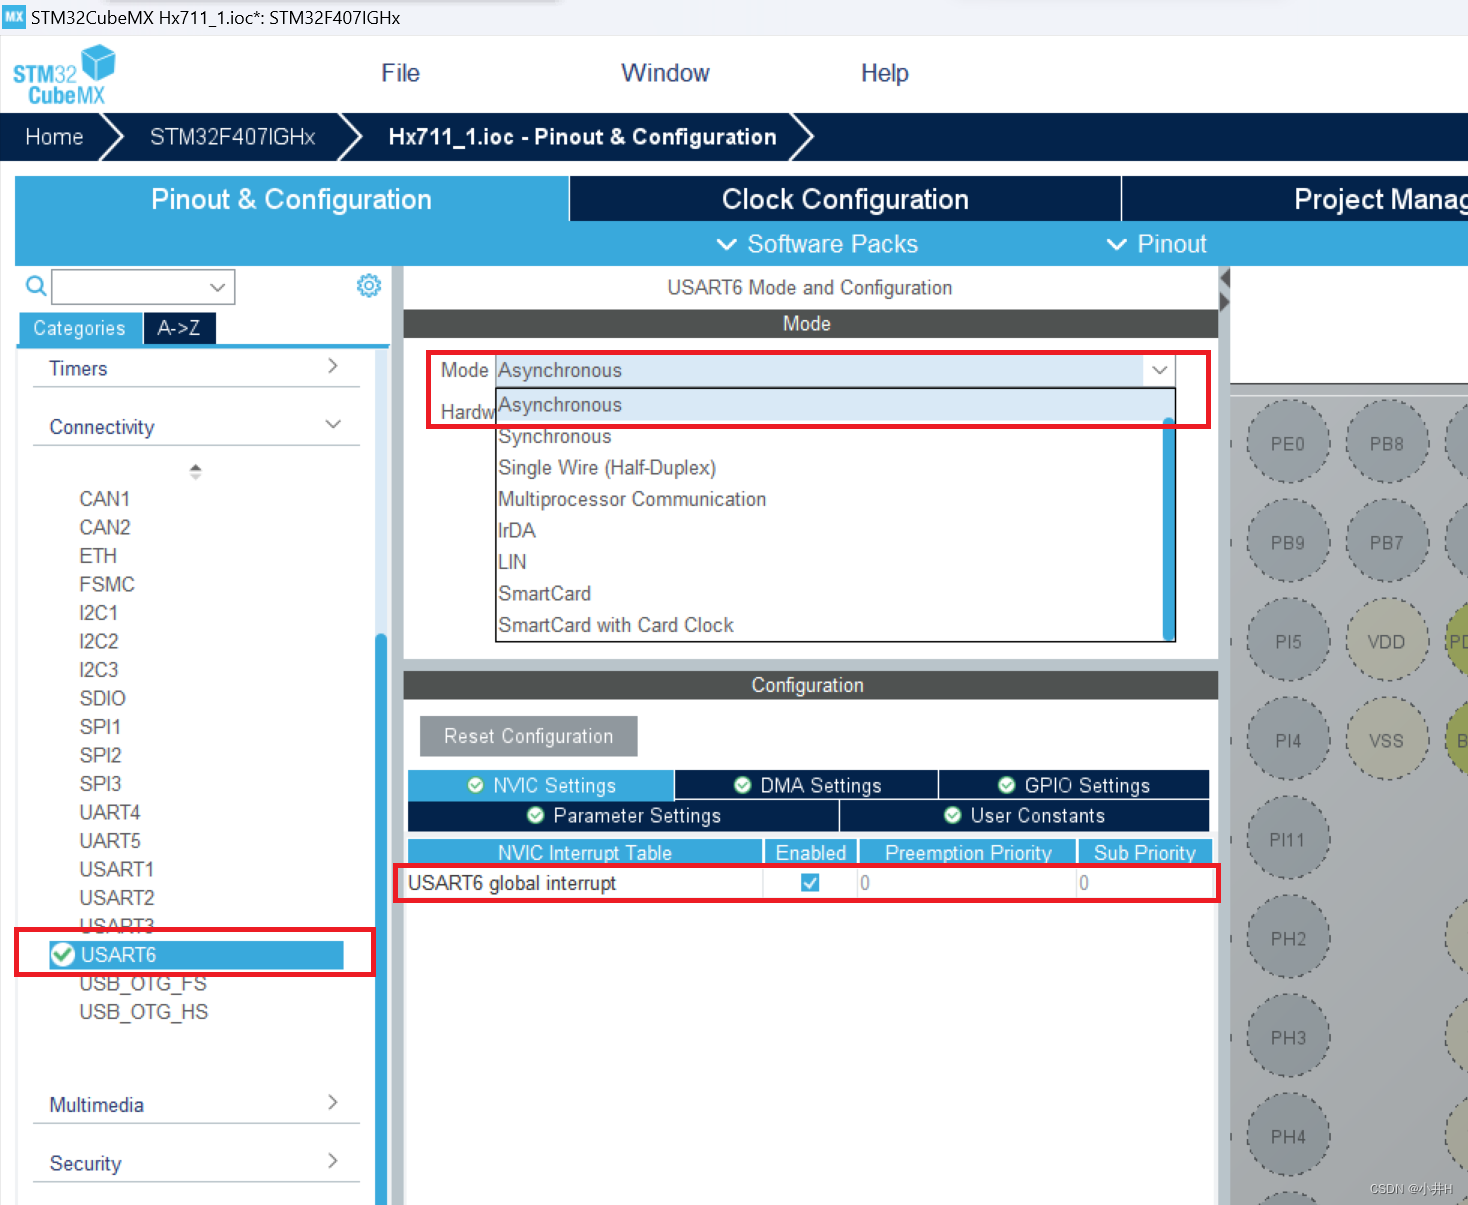Click the STM32CubeMX logo icon

point(64,75)
